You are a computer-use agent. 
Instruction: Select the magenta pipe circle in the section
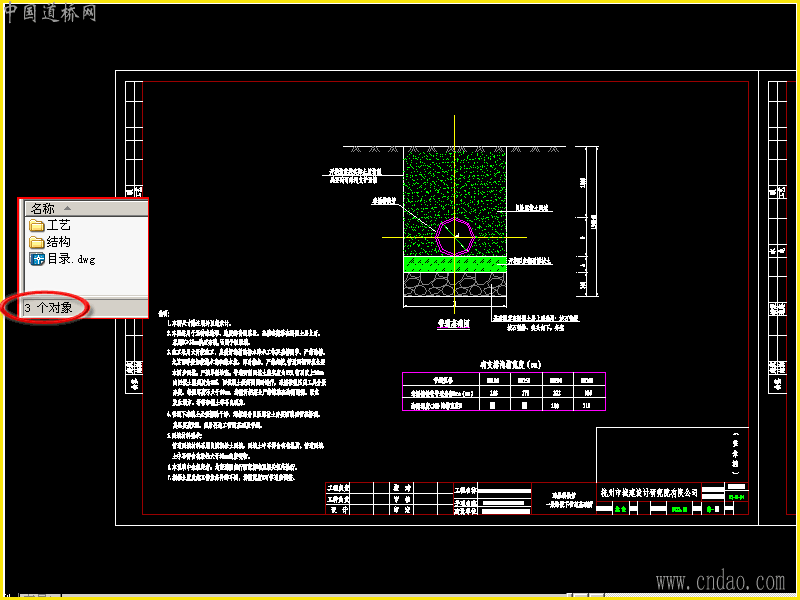coord(455,236)
